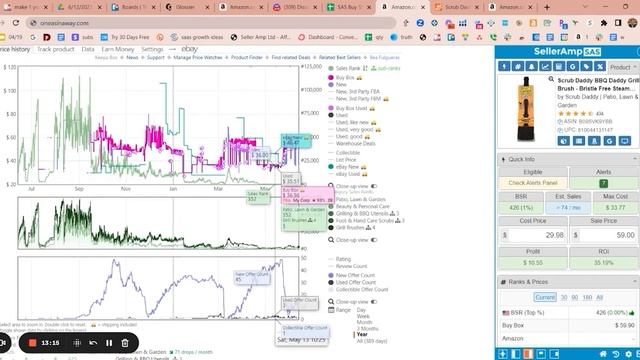Screen dimensions: 640x360
Task: Select the All ranks period
Action: point(599,297)
